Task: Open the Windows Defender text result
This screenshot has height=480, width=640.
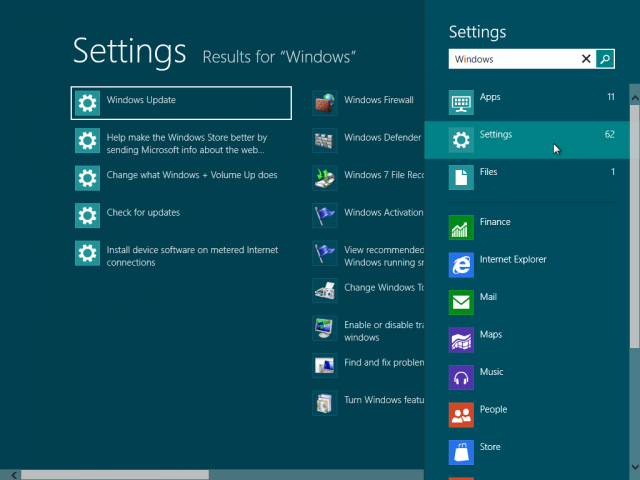Action: coord(382,138)
